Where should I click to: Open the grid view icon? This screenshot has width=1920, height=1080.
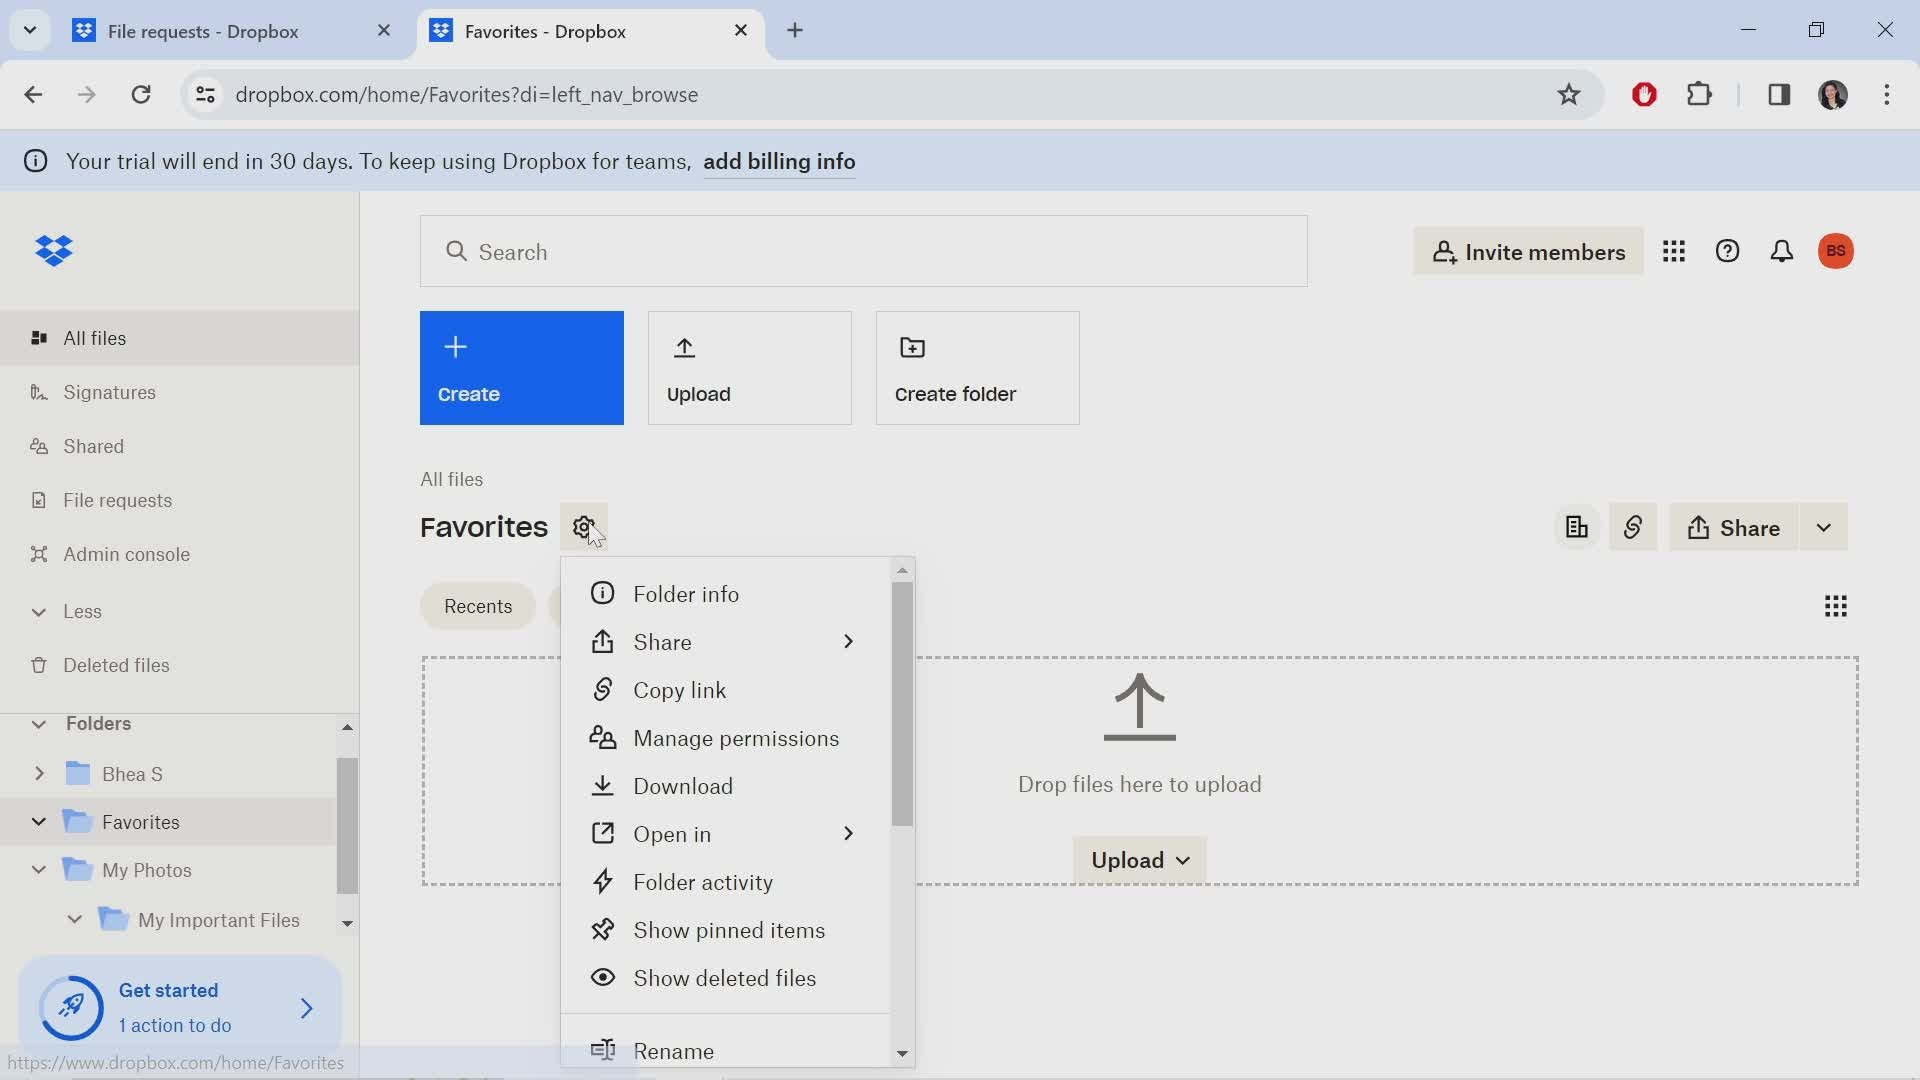click(x=1834, y=605)
